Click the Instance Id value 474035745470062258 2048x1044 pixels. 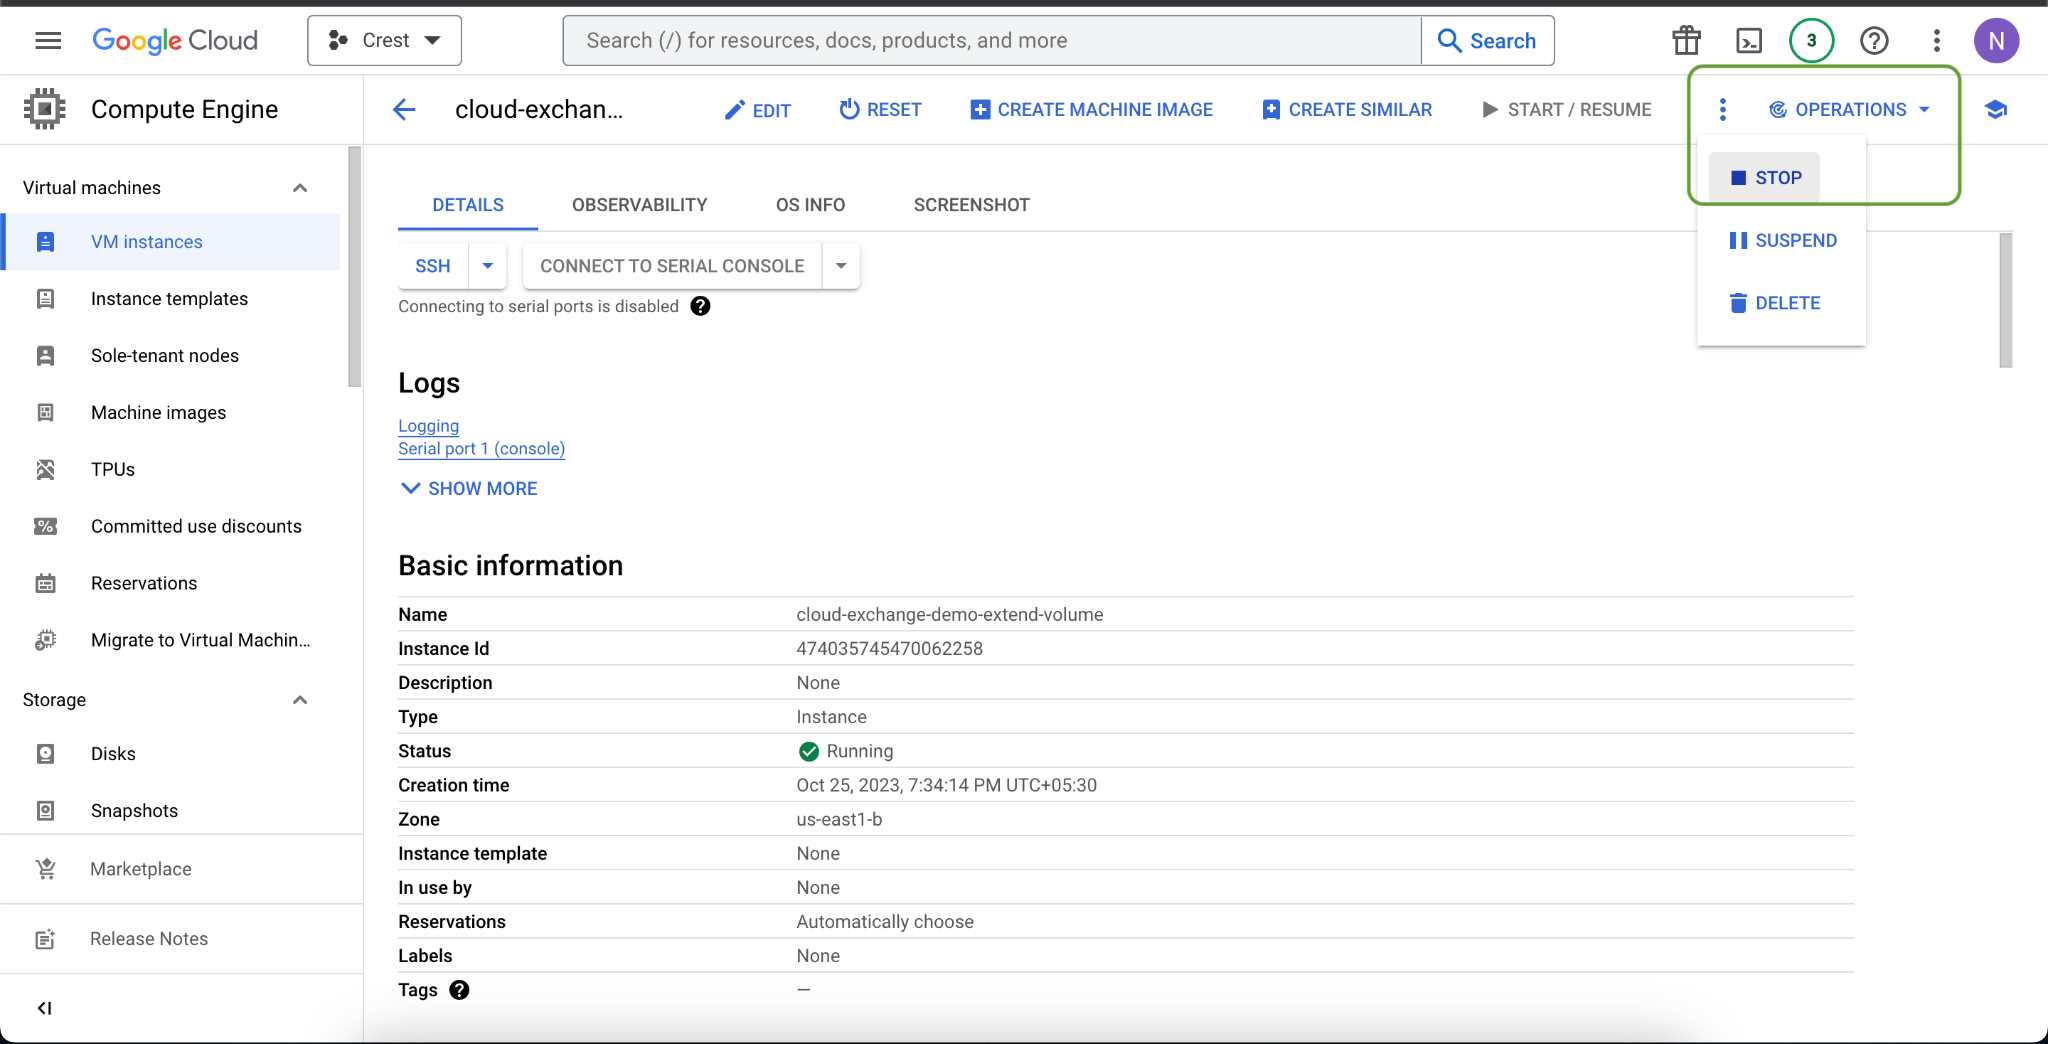tap(890, 649)
